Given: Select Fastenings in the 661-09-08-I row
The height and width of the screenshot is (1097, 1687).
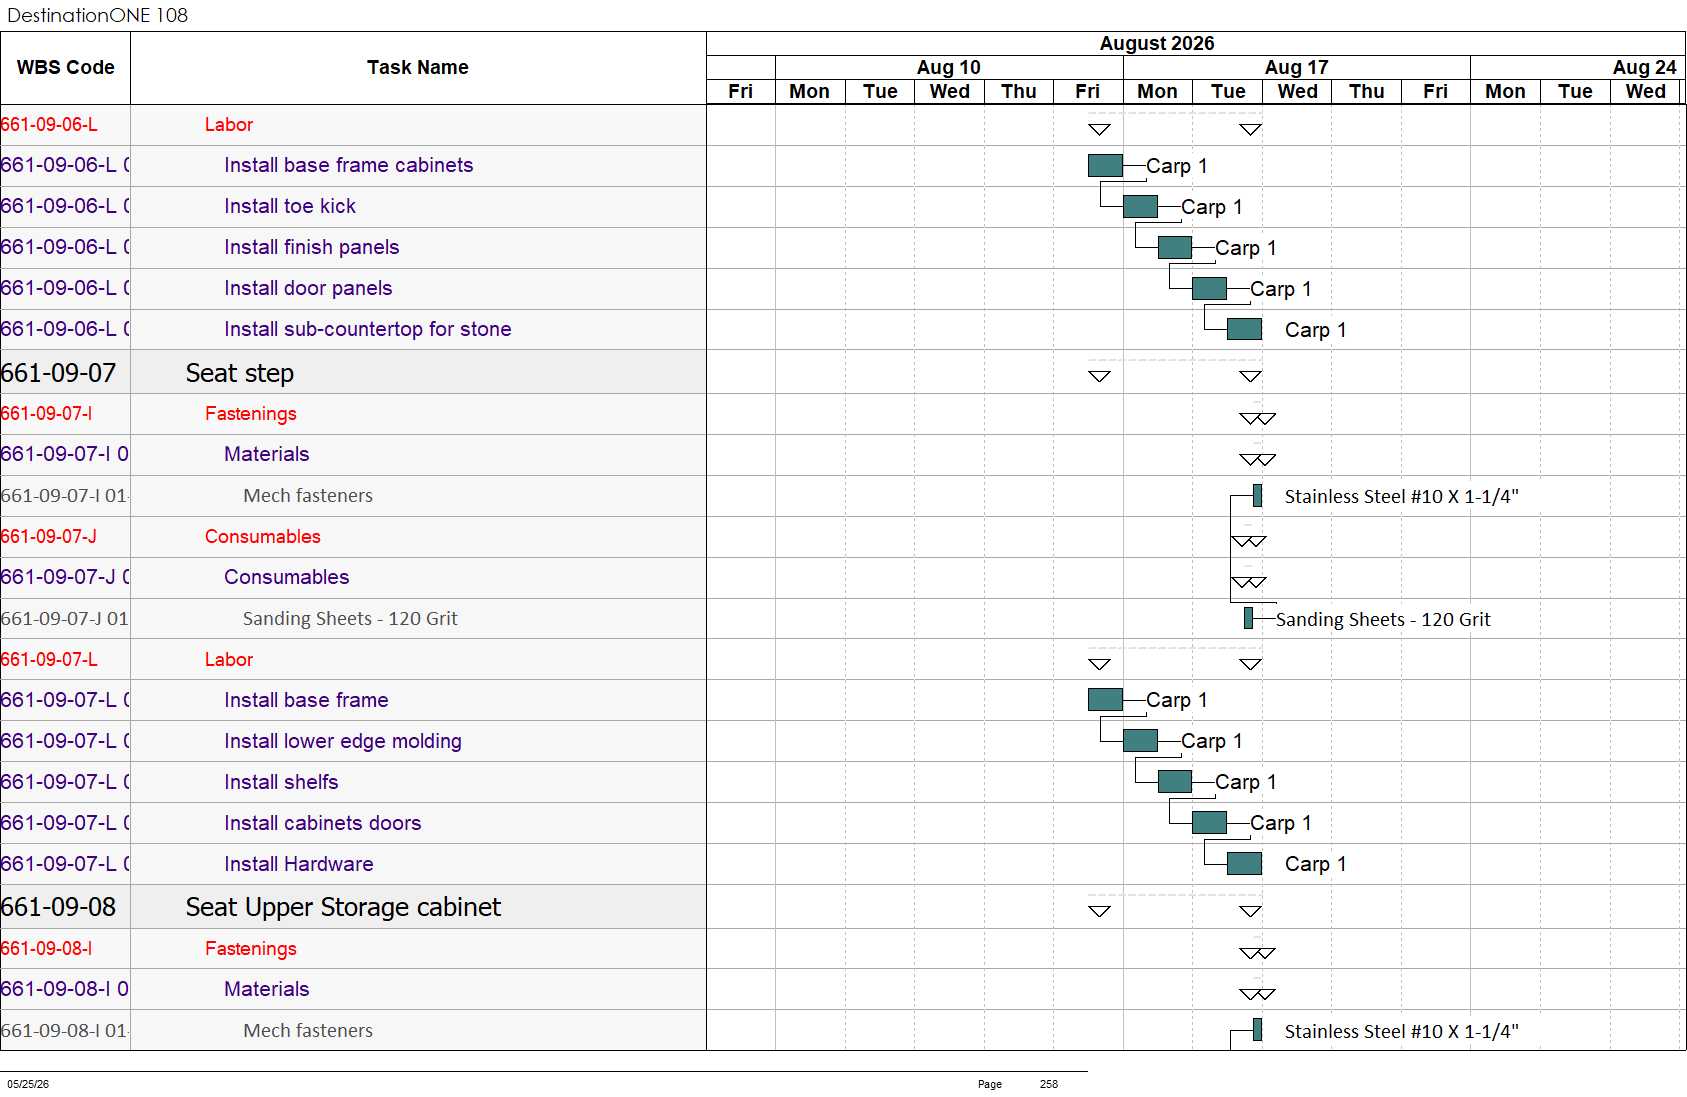Looking at the screenshot, I should pos(250,949).
